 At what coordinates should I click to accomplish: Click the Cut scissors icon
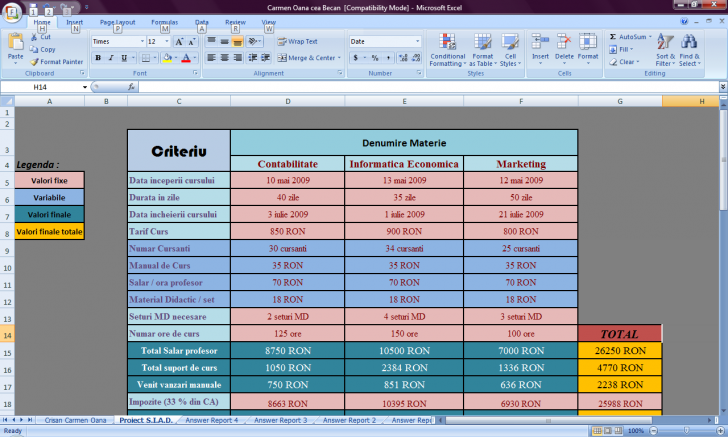point(35,37)
